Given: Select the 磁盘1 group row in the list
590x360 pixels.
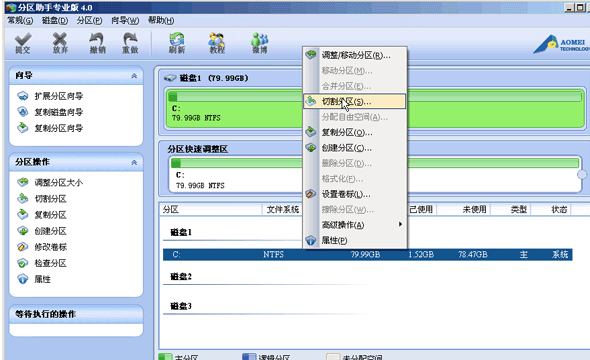Looking at the screenshot, I should 181,232.
